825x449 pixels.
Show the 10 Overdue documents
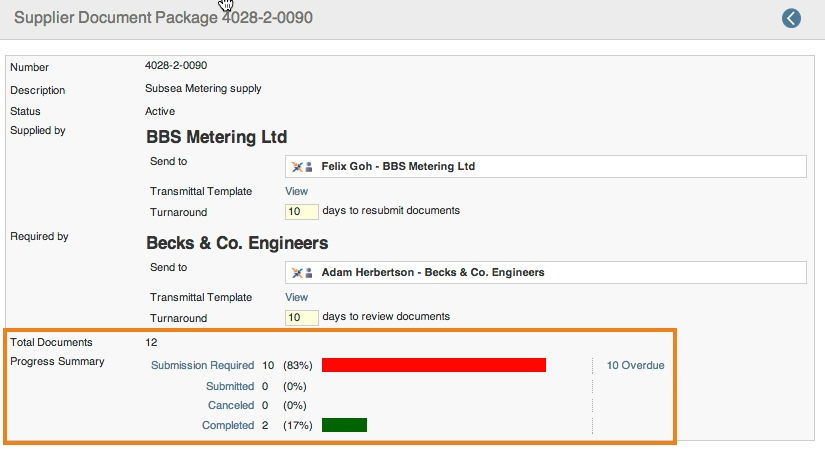[635, 365]
